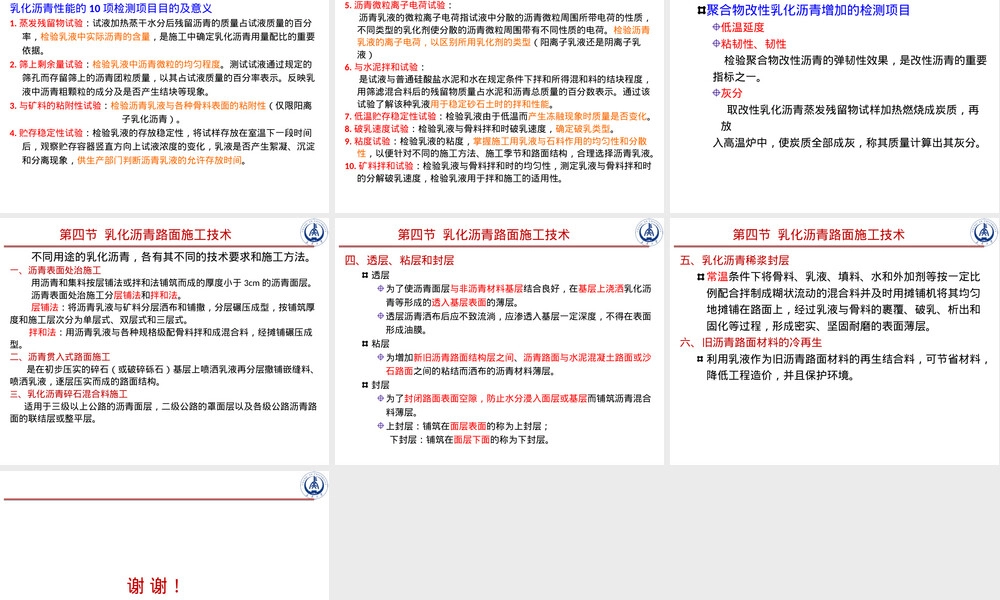Click the heading 五、乳化沥青稀浆封层
1000x600 pixels.
(735, 260)
